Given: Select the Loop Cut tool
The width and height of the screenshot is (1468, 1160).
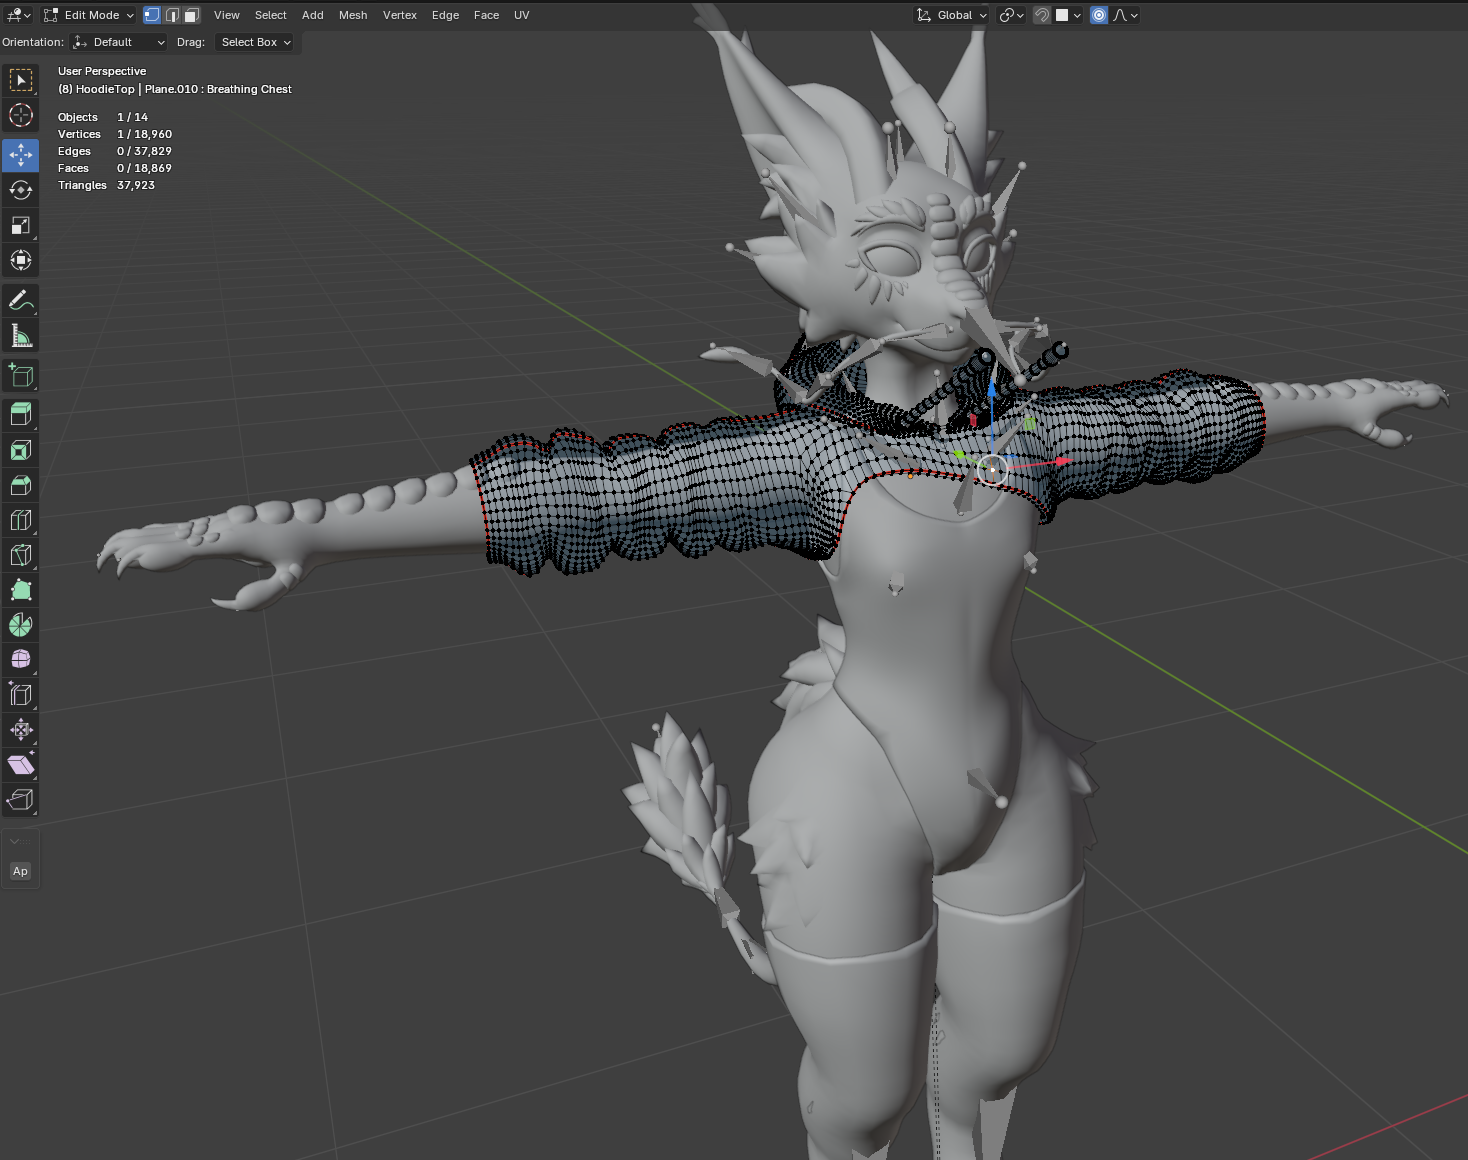Looking at the screenshot, I should (x=21, y=520).
